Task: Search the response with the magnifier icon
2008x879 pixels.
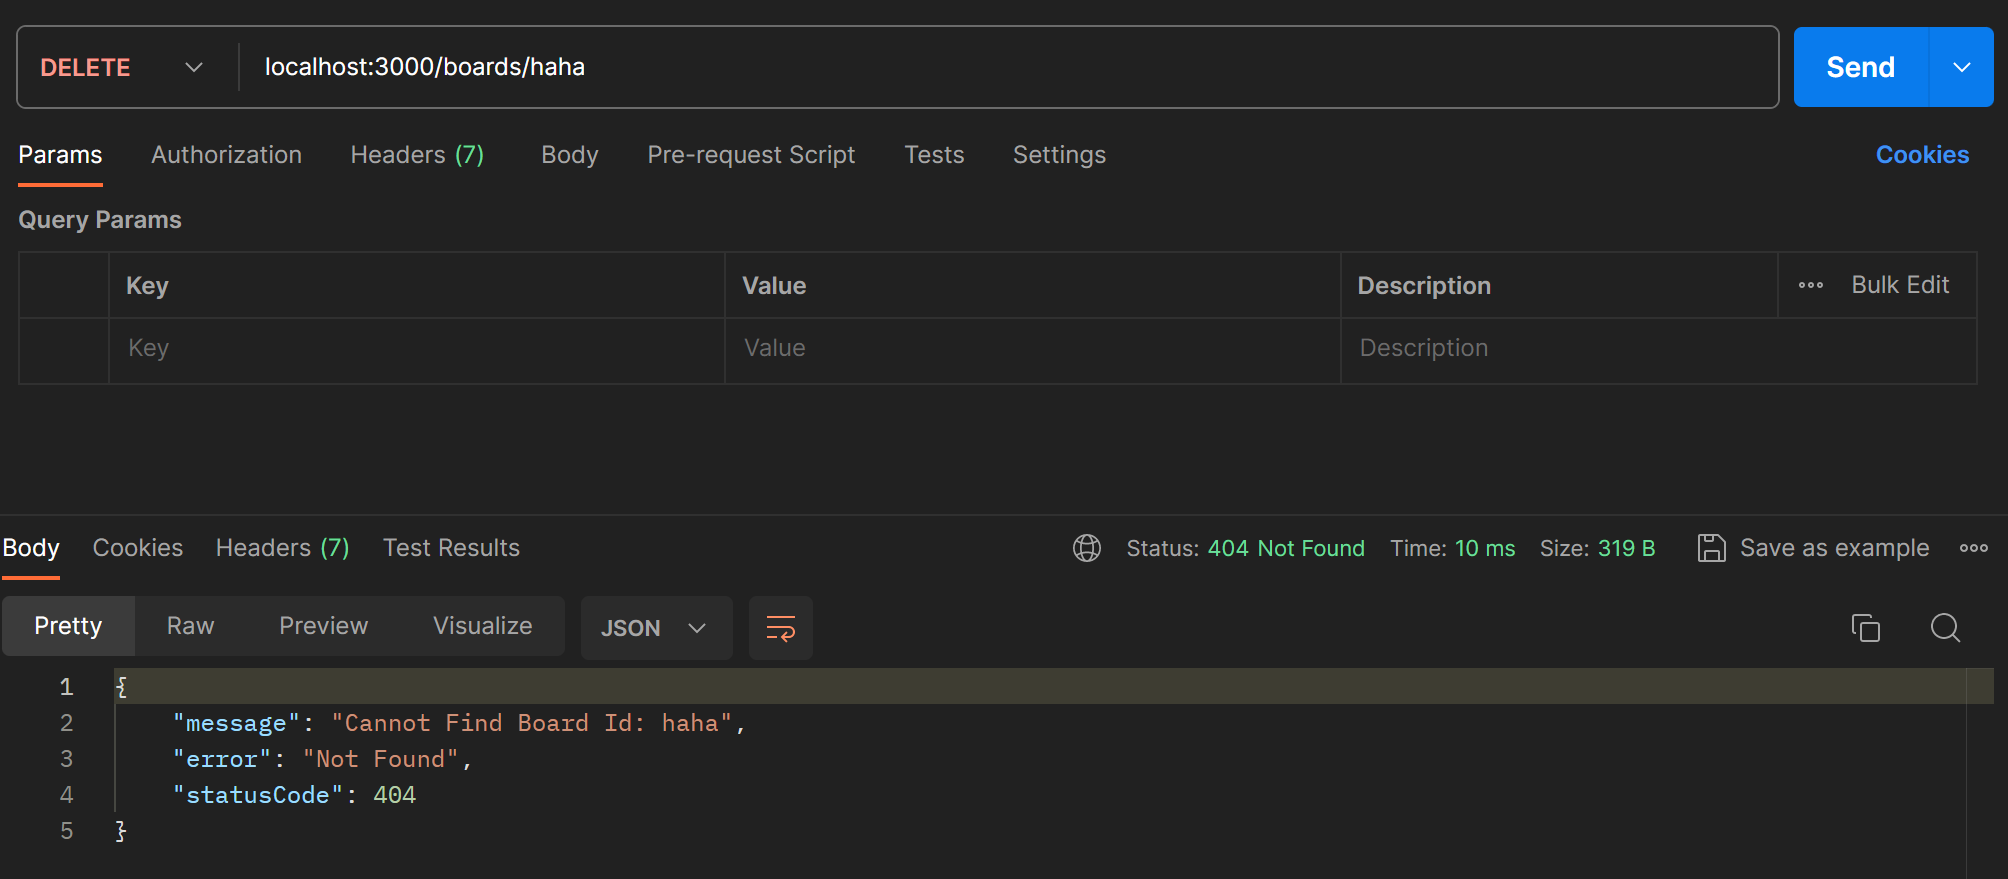Action: click(x=1945, y=627)
